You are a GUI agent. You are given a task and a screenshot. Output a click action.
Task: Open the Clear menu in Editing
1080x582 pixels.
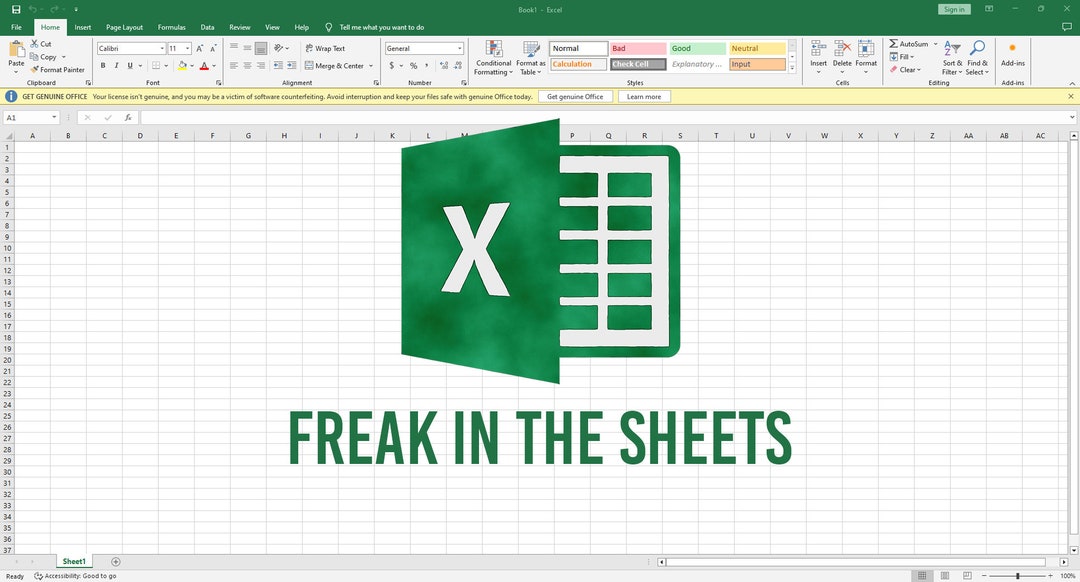point(905,70)
